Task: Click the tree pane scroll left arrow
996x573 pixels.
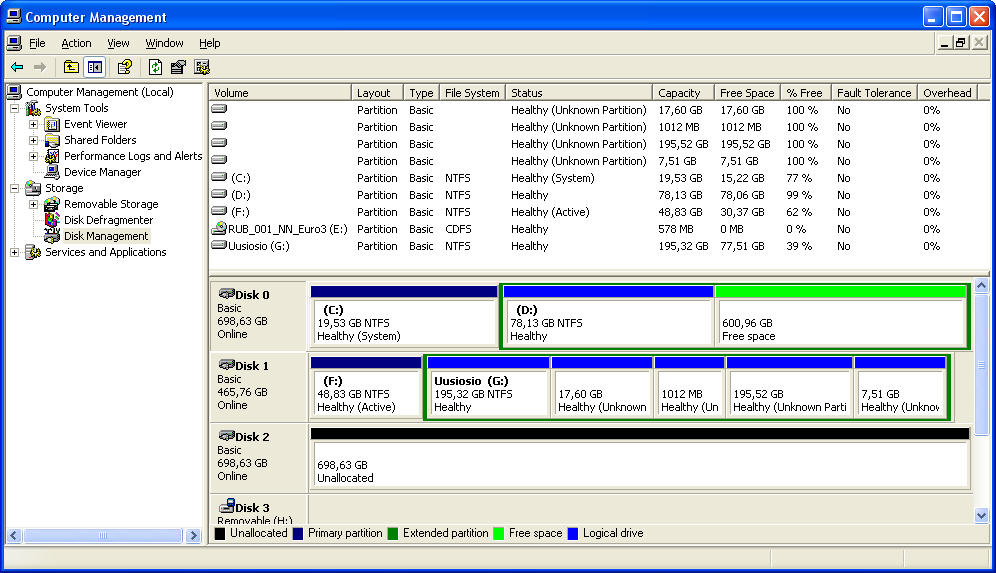Action: (x=15, y=536)
